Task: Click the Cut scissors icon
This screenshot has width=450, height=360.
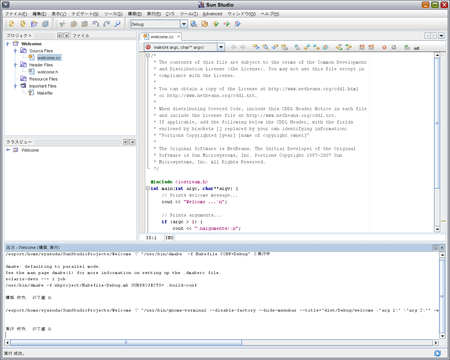Action: click(62, 24)
